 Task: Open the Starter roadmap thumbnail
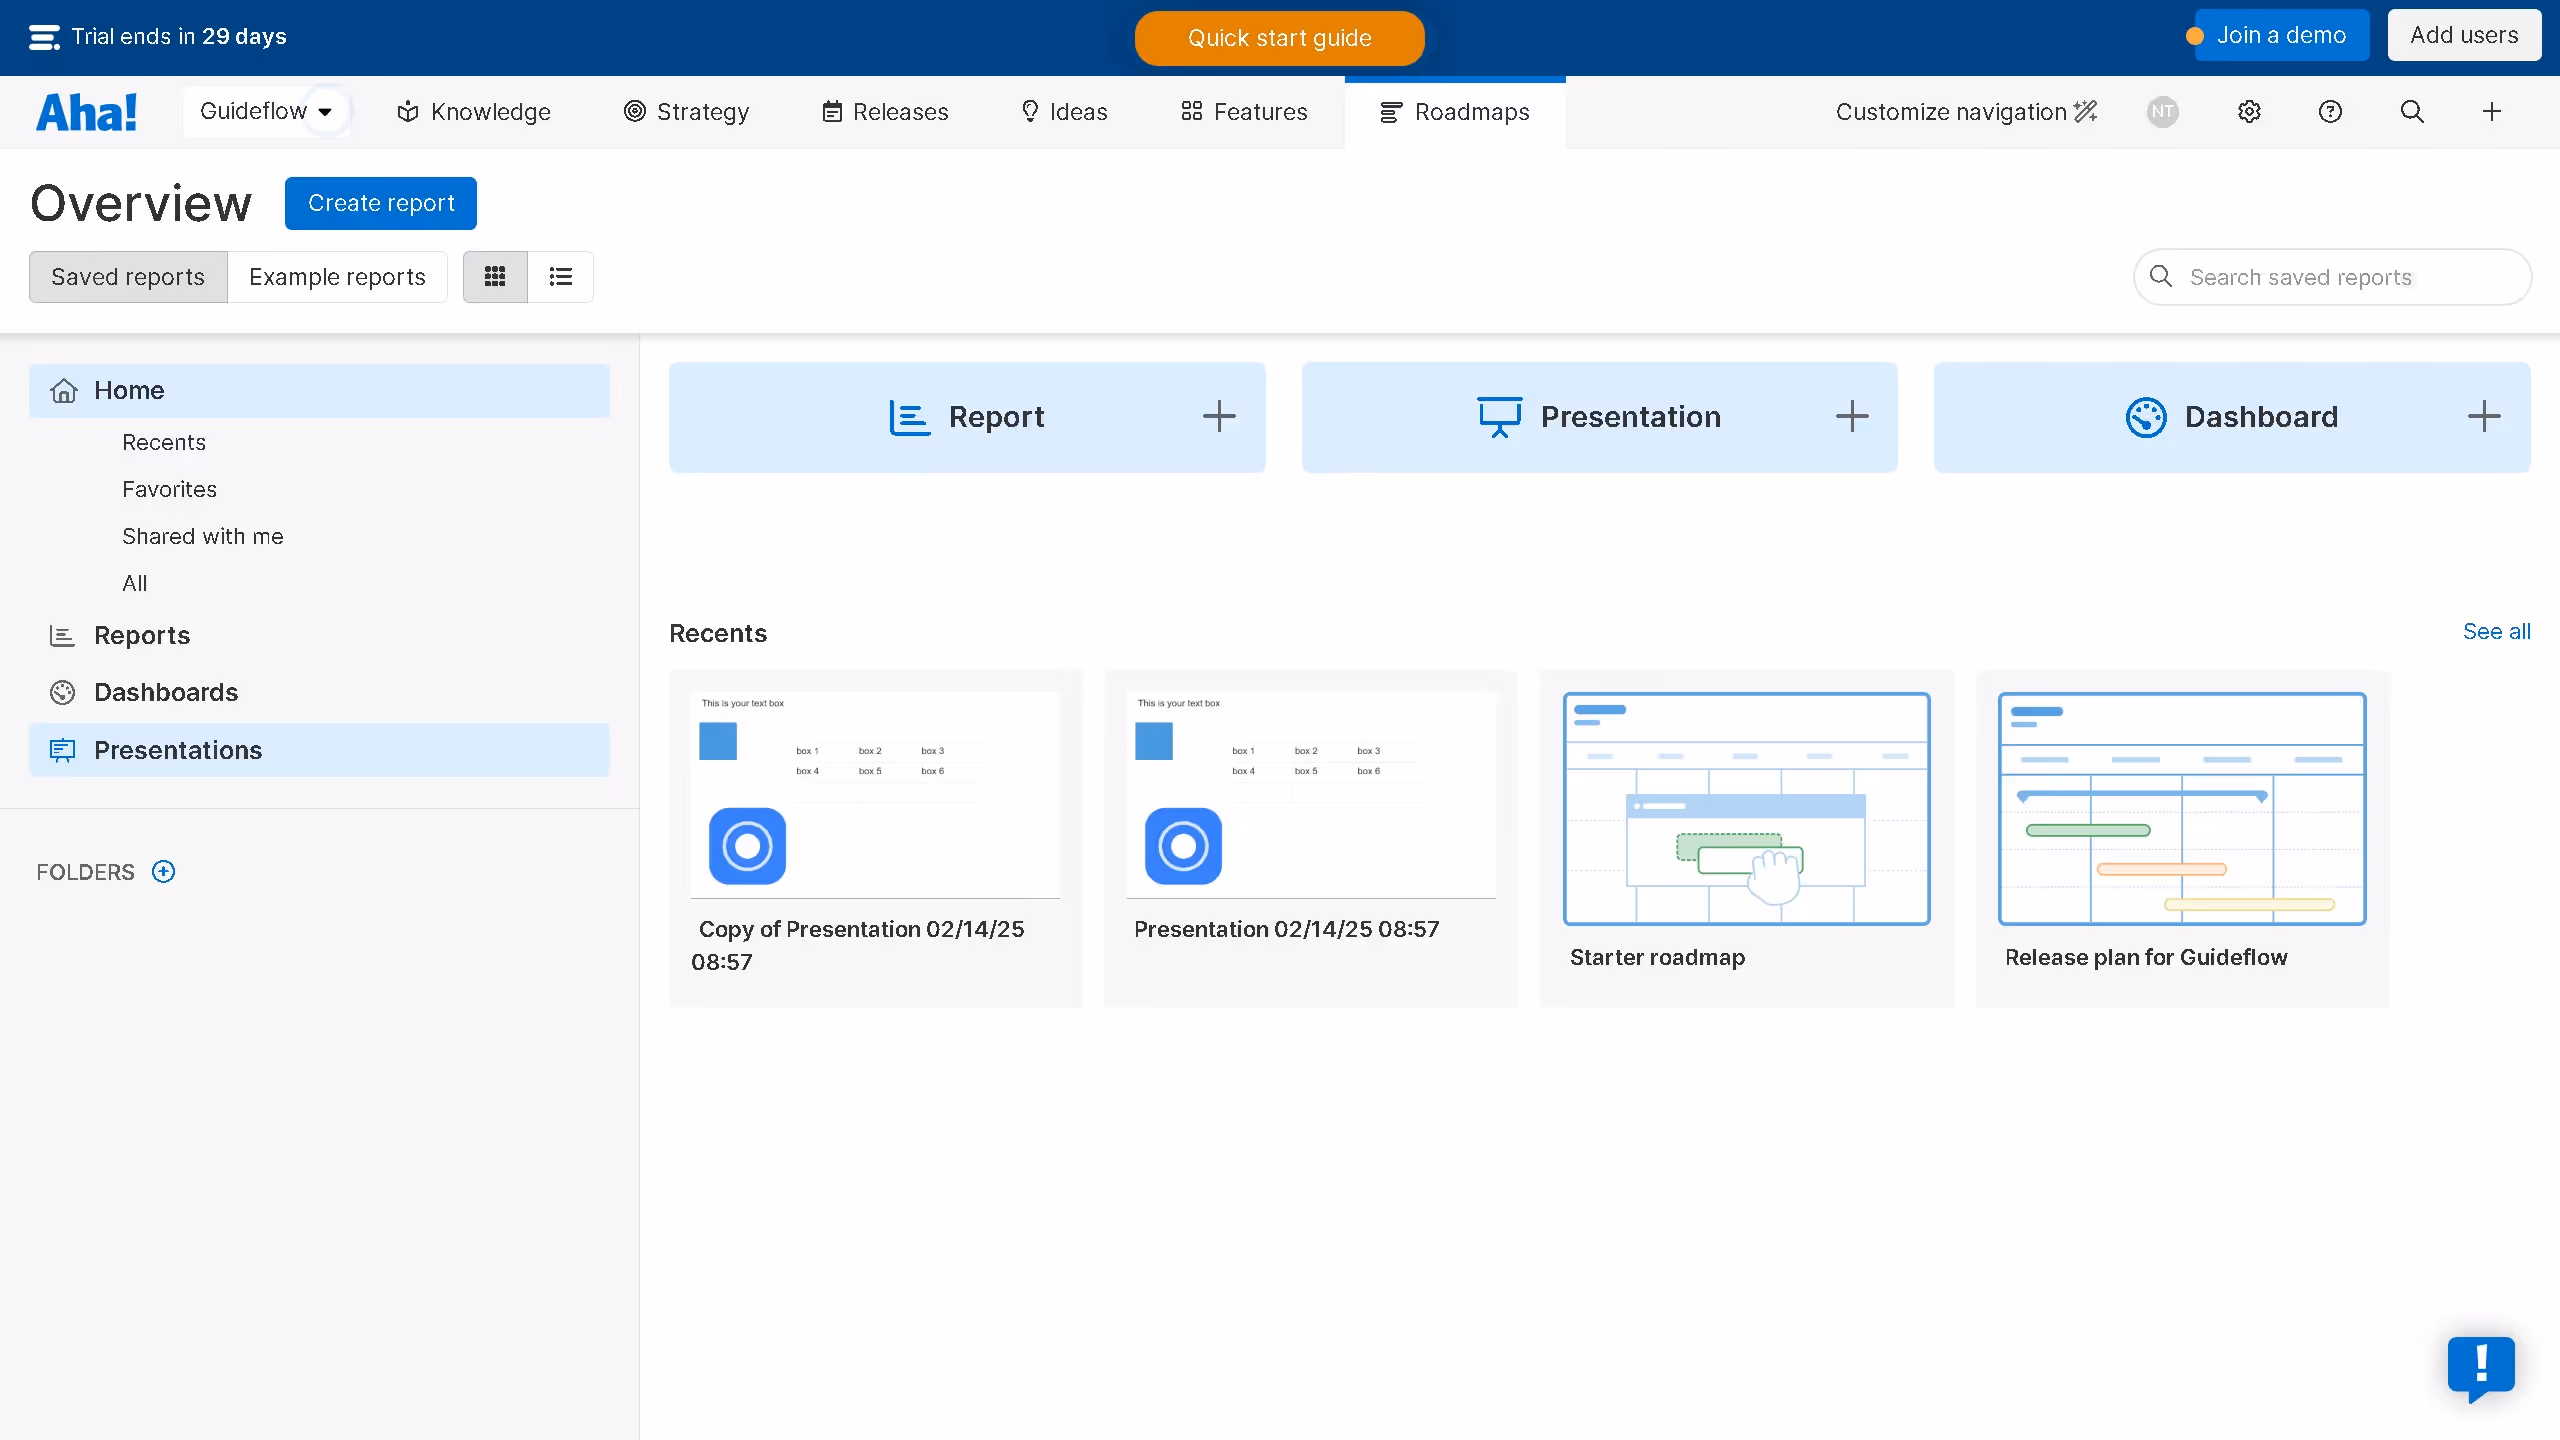pos(1746,808)
